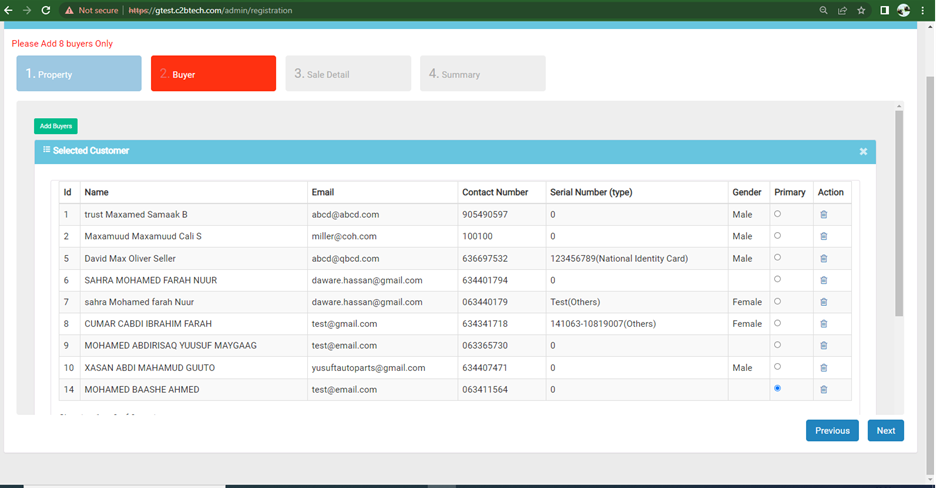The width and height of the screenshot is (940, 488).
Task: Select email yusuftautoparts@gmail.com
Action: tap(368, 367)
